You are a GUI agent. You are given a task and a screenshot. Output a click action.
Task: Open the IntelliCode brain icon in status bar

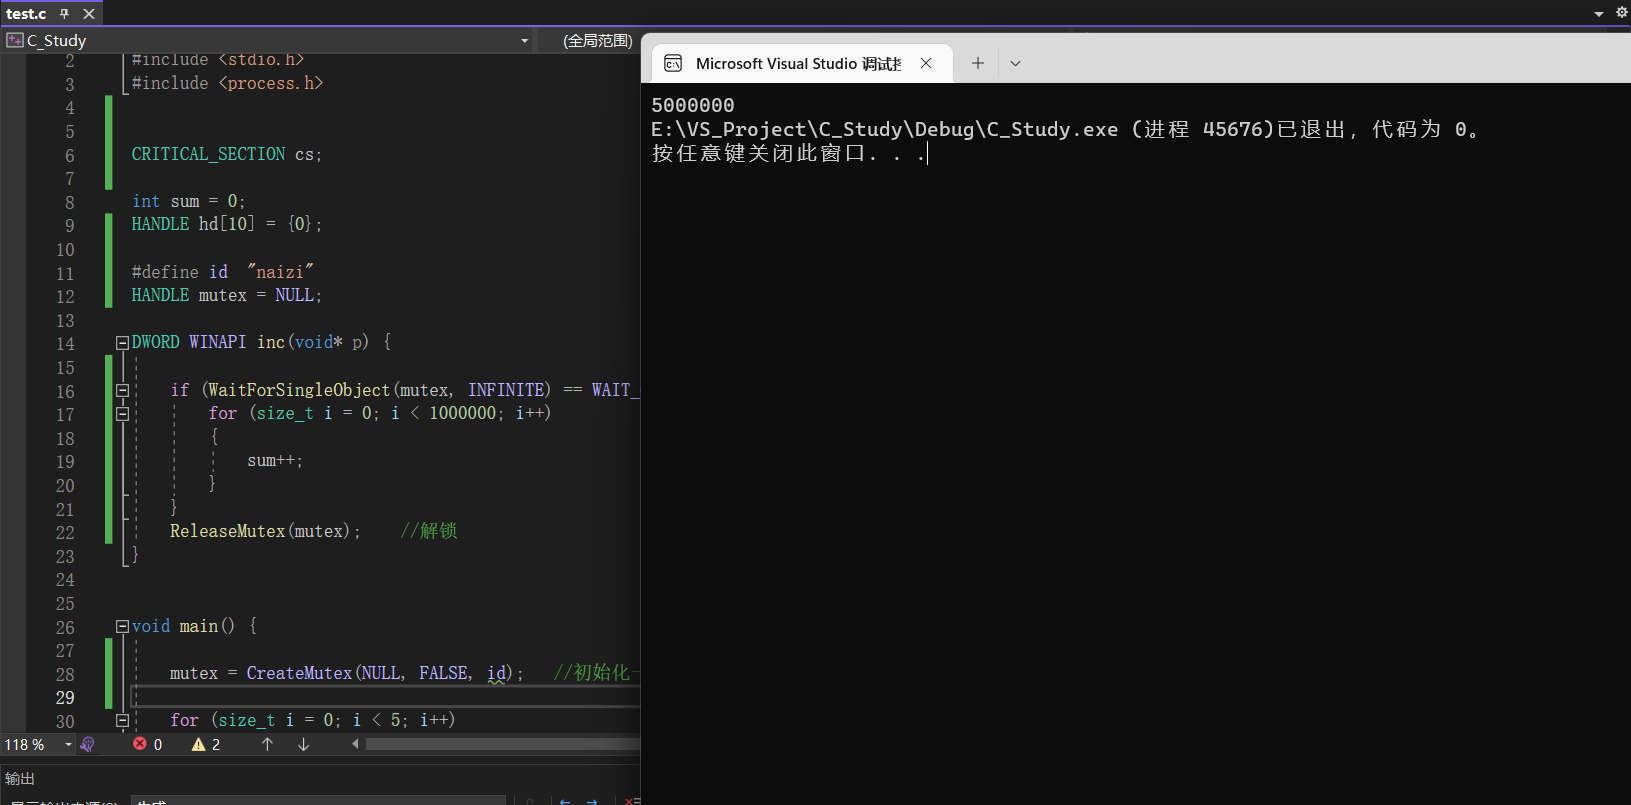tap(88, 744)
